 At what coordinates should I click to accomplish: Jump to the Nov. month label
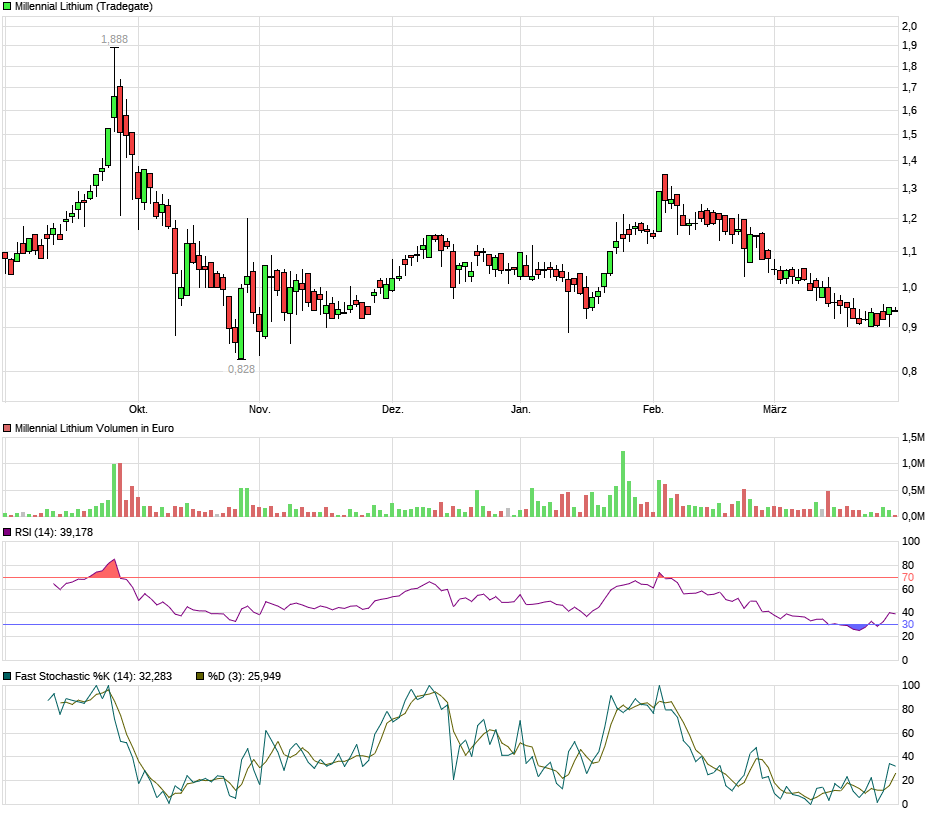click(x=259, y=409)
